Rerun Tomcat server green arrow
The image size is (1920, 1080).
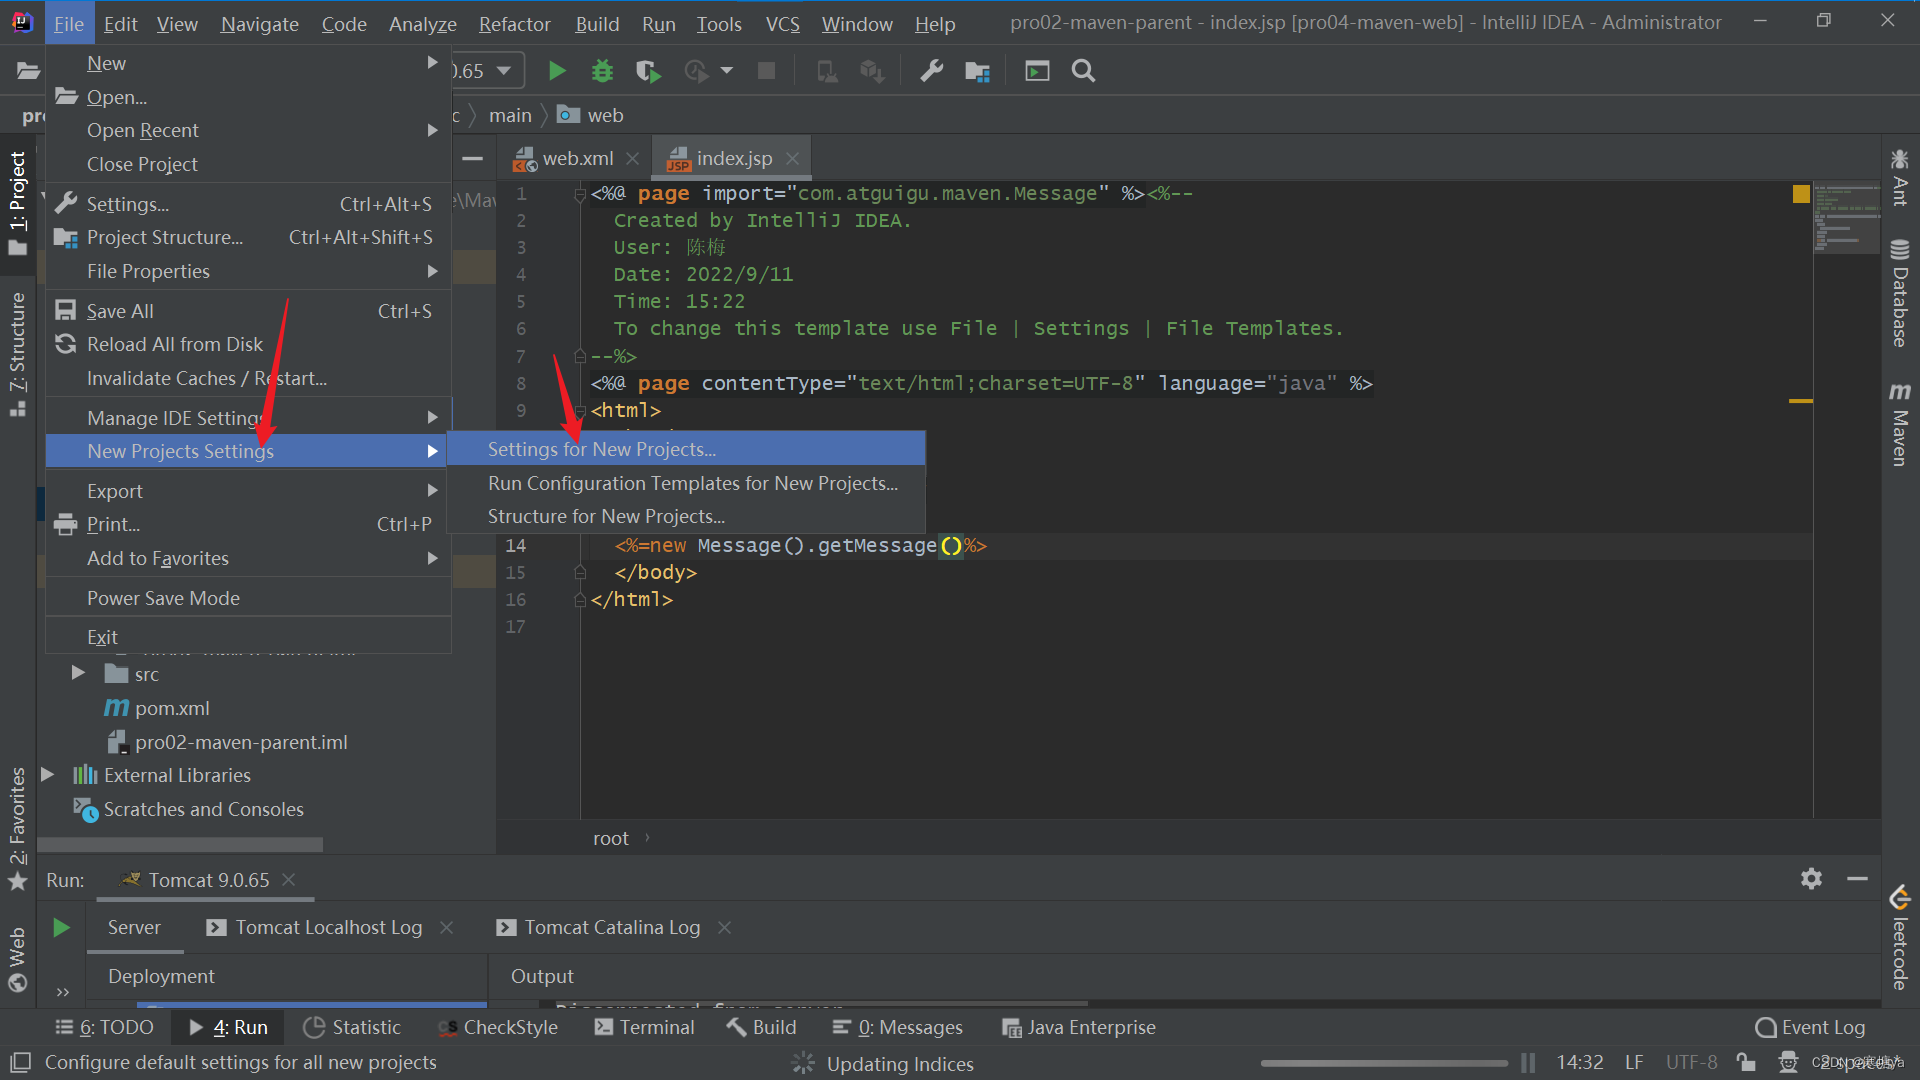(61, 927)
